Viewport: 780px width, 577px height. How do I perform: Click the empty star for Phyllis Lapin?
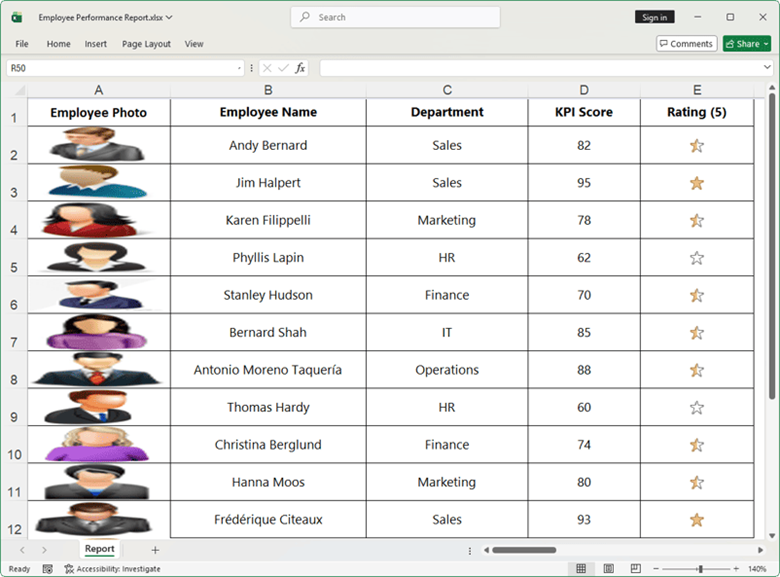pos(696,258)
